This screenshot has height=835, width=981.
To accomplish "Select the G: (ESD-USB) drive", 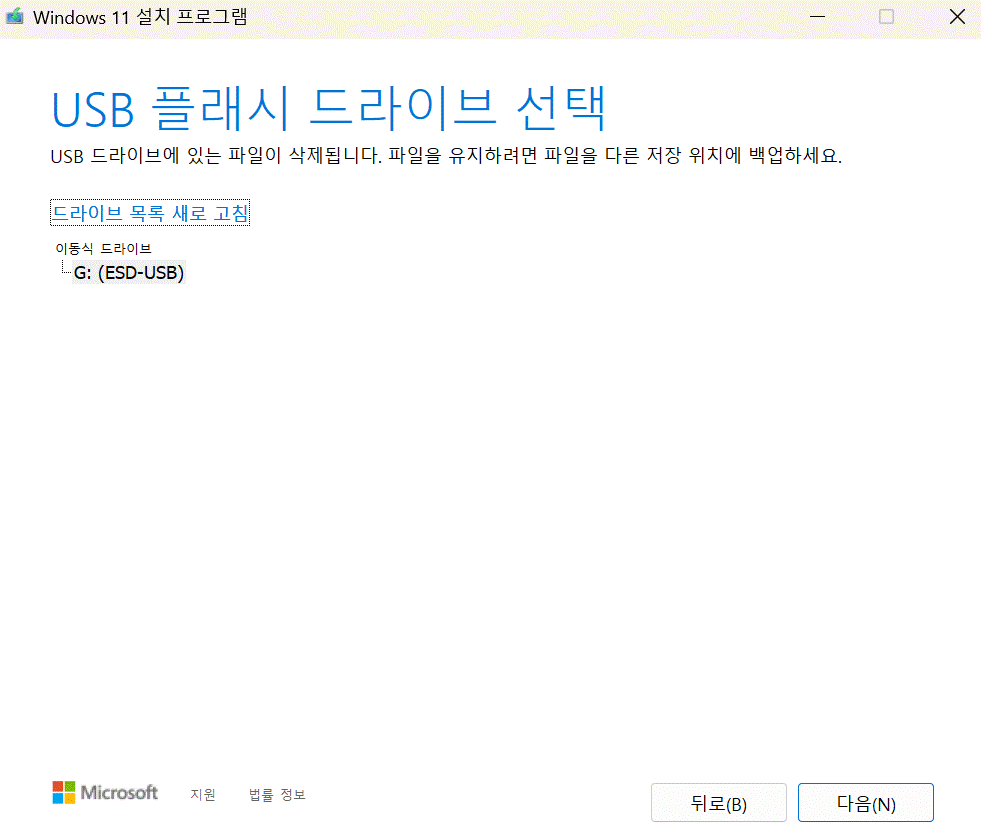I will click(129, 273).
